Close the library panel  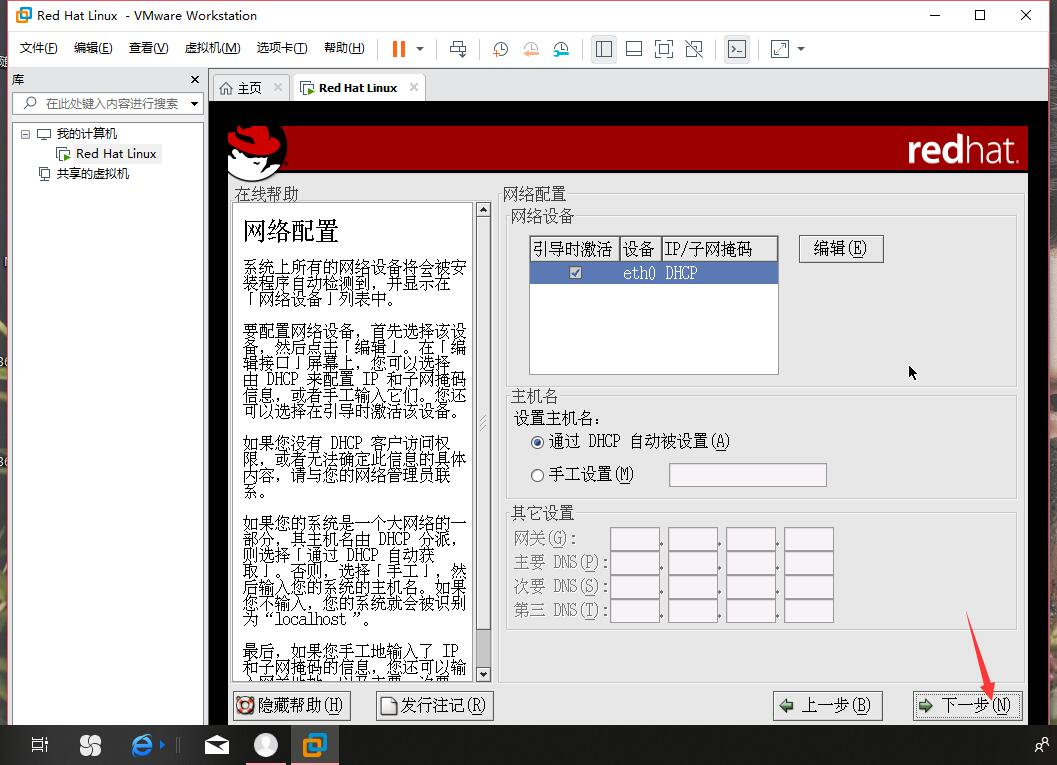click(195, 80)
